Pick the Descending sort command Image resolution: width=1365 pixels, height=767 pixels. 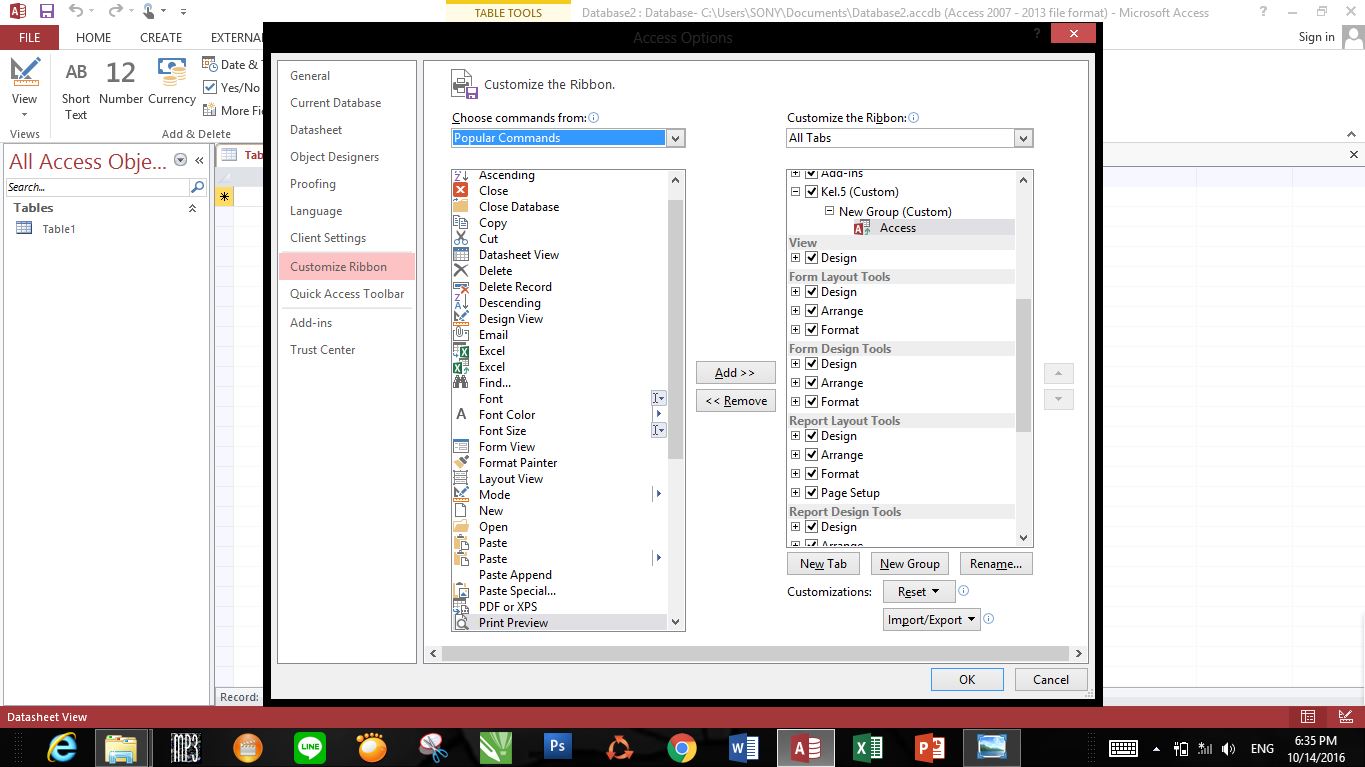[x=559, y=303]
